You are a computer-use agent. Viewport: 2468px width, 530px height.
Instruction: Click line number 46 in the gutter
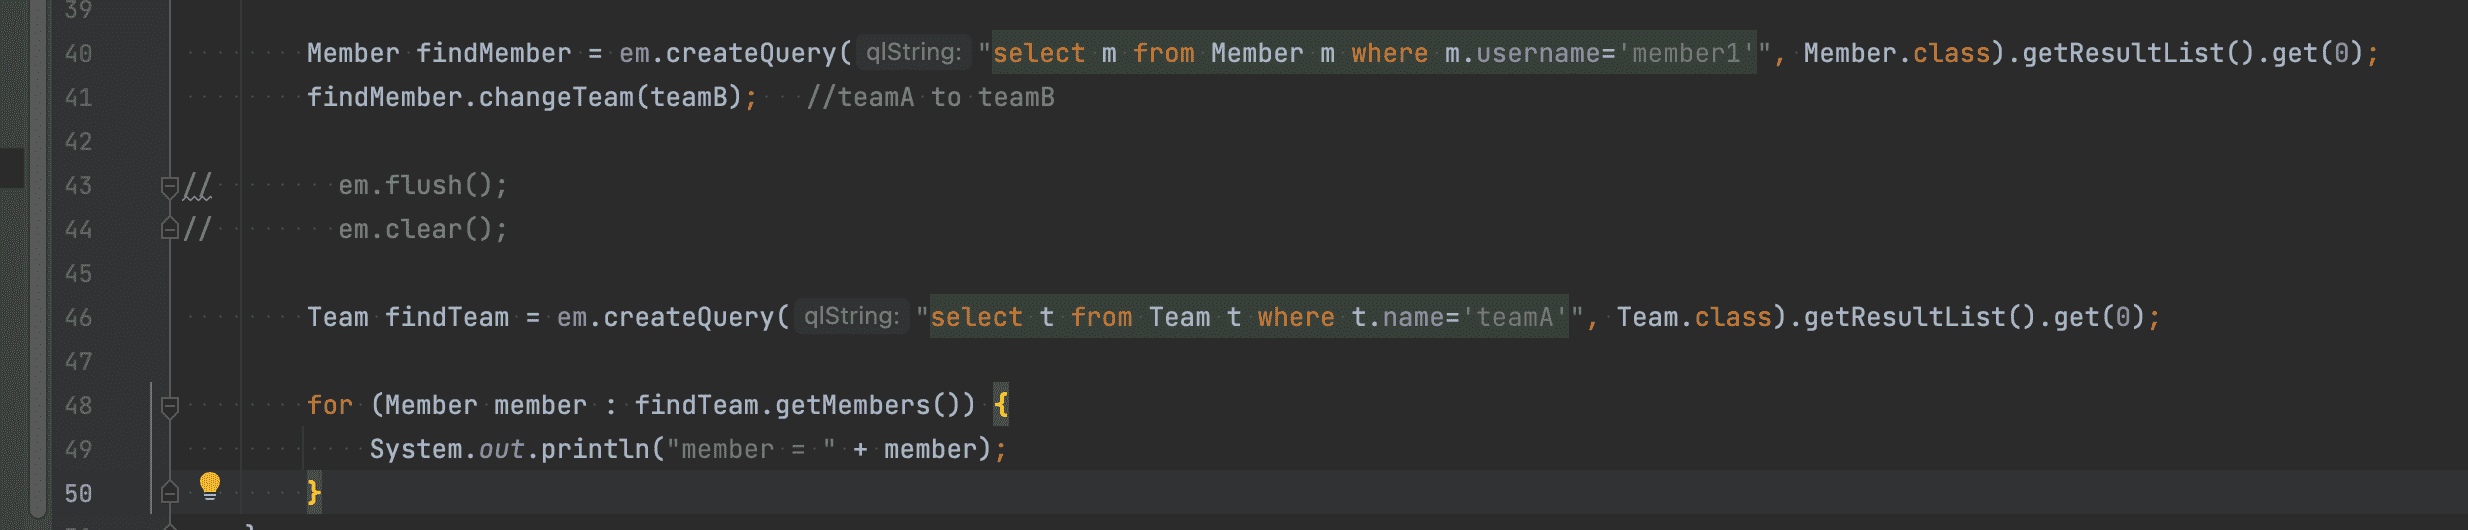tap(78, 318)
